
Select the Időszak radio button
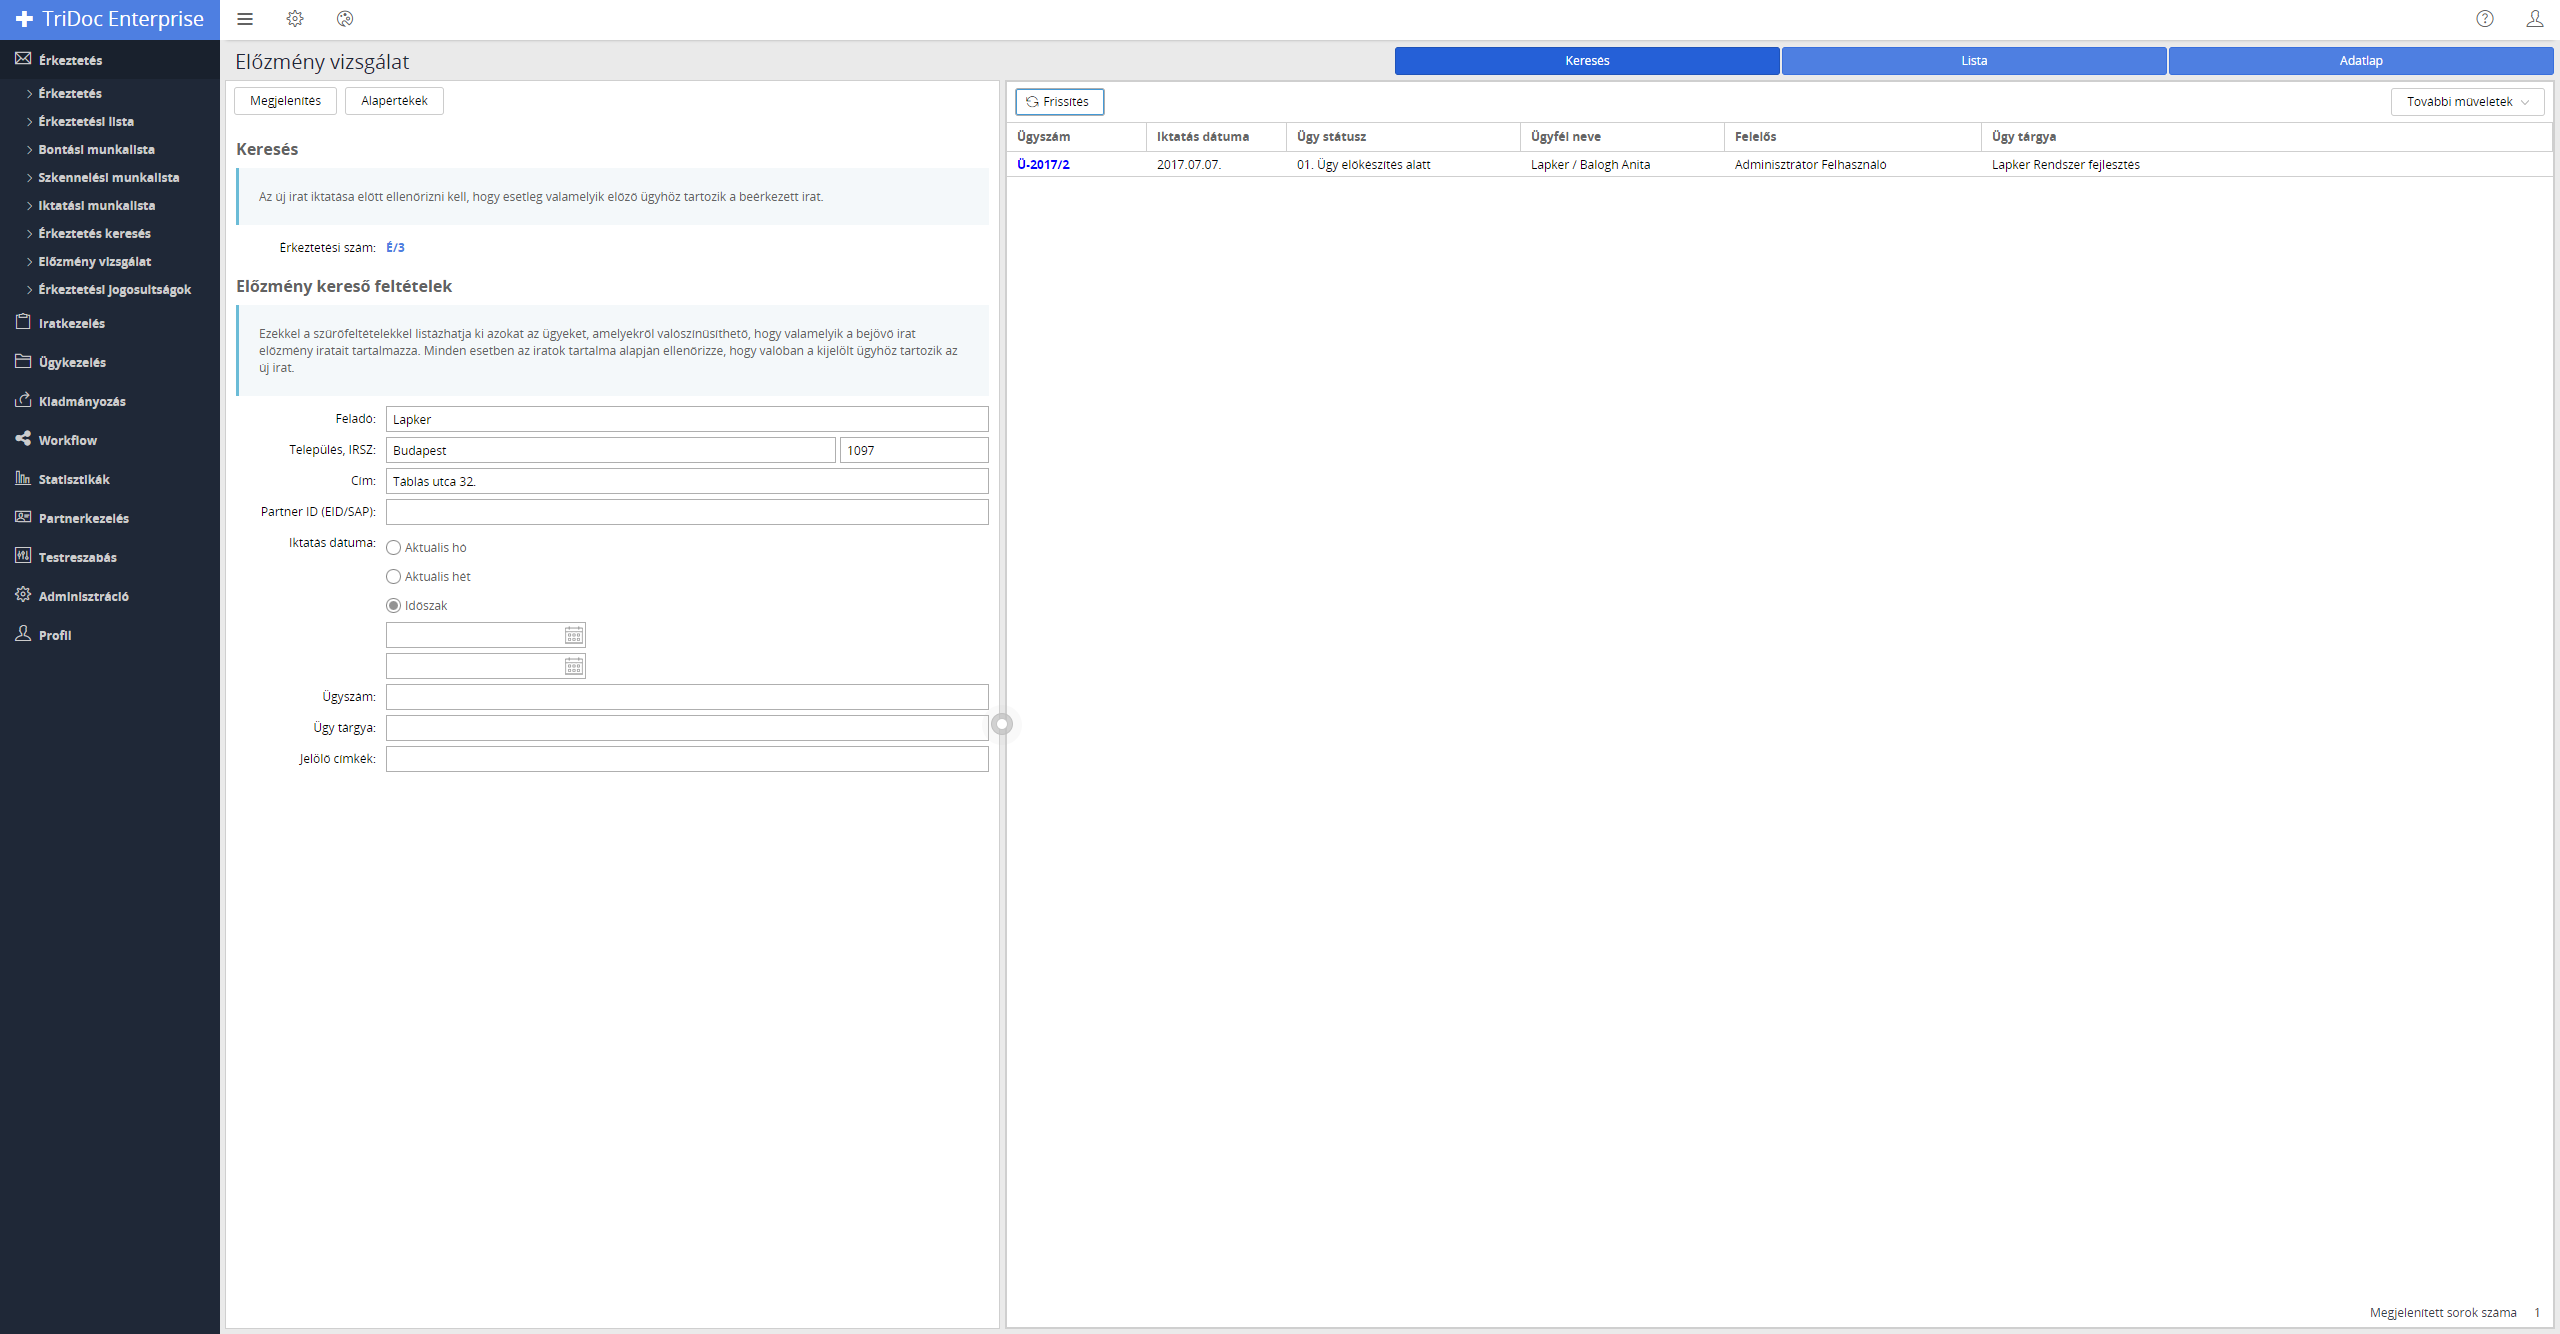(394, 606)
